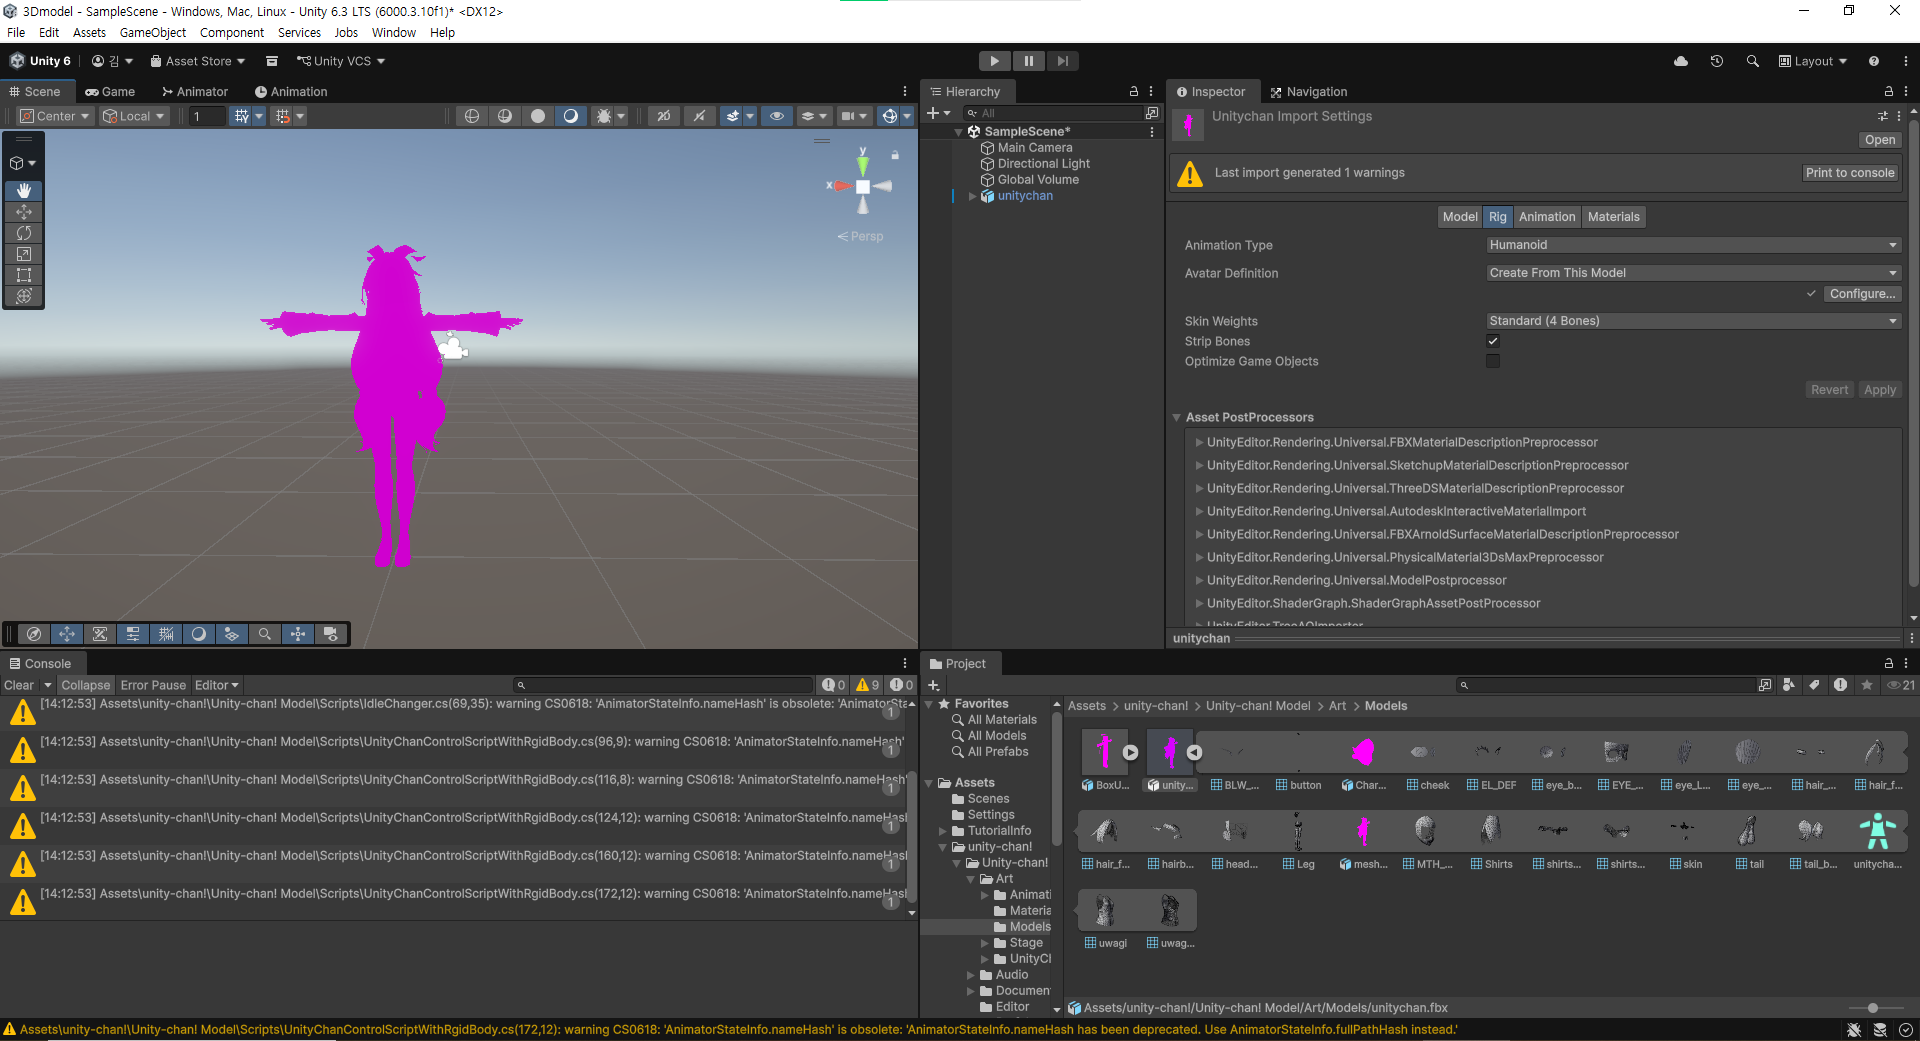Click the Scene camera settings icon
Image resolution: width=1920 pixels, height=1041 pixels.
(852, 116)
